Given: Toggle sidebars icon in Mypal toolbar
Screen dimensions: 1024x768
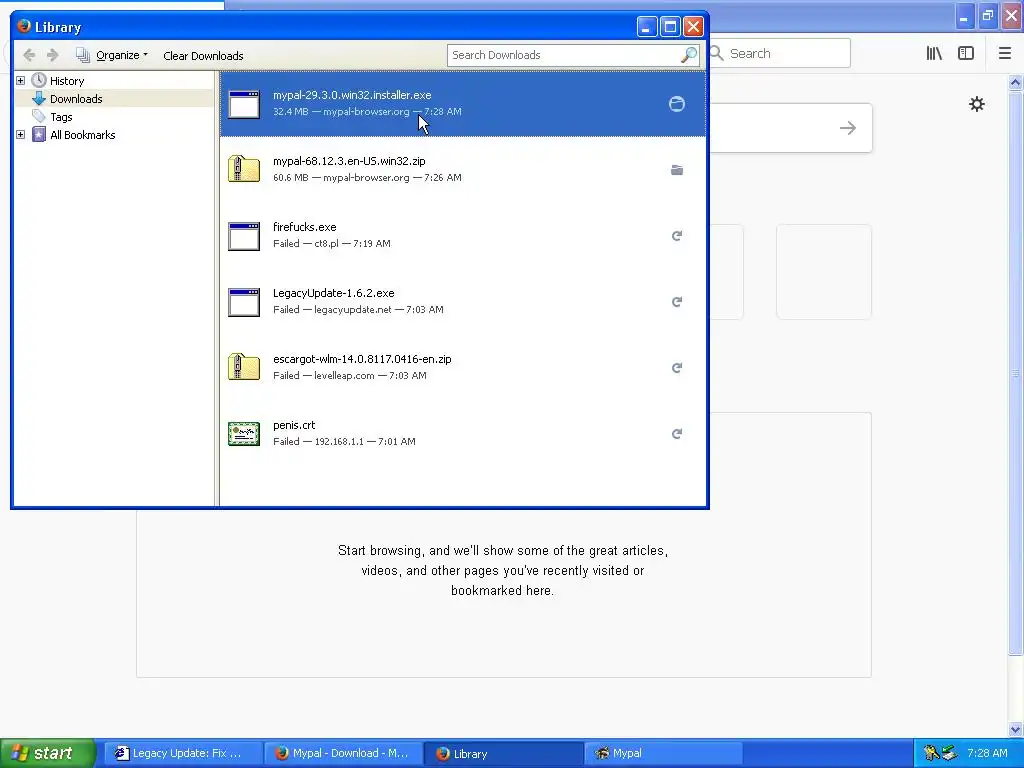Looking at the screenshot, I should point(966,54).
